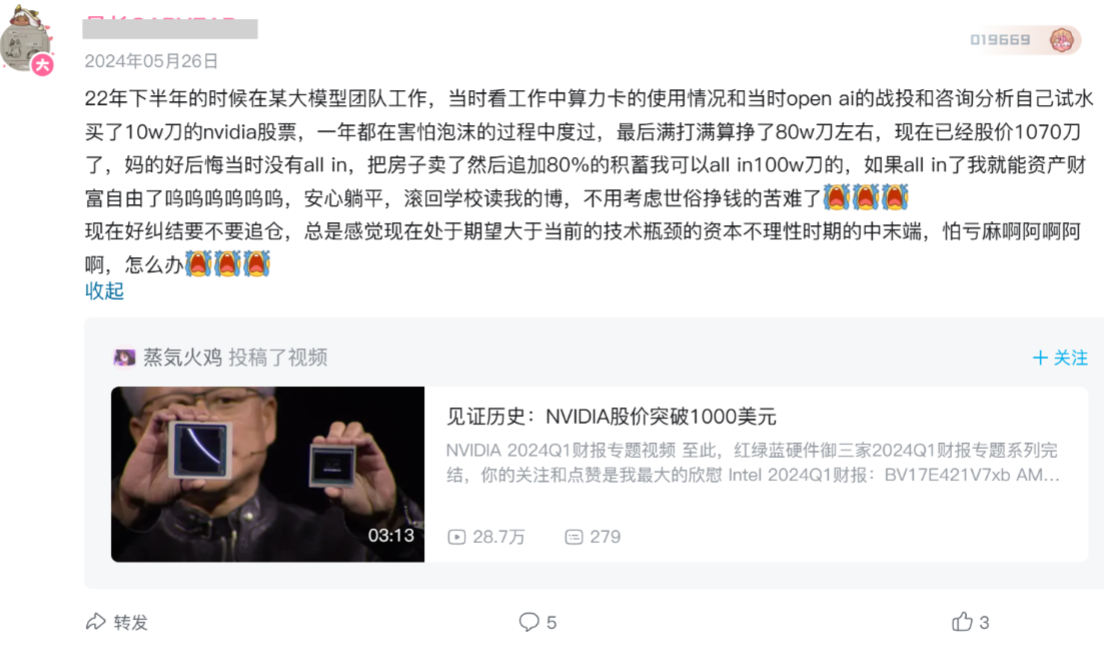Open the NVIDIA video thumbnail

coord(268,474)
